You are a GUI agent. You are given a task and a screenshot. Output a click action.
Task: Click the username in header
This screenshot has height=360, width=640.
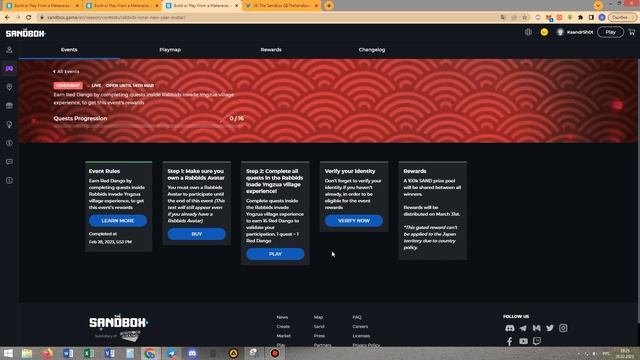coord(580,32)
